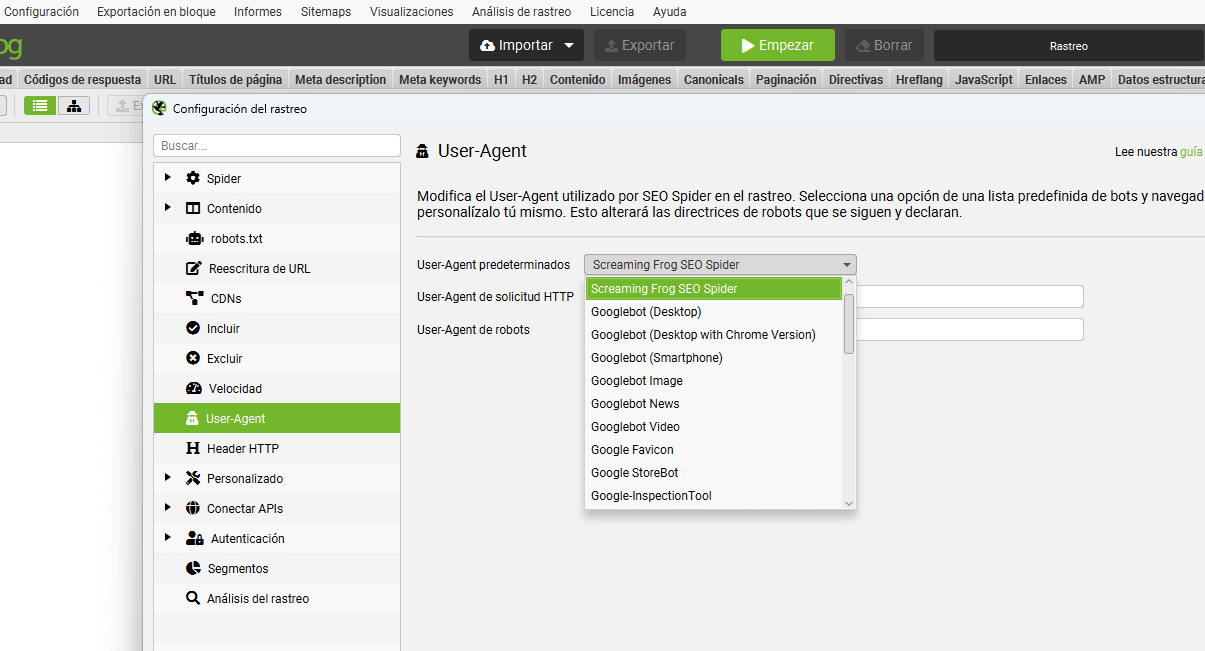
Task: Open the Licencia menu
Action: coord(612,12)
